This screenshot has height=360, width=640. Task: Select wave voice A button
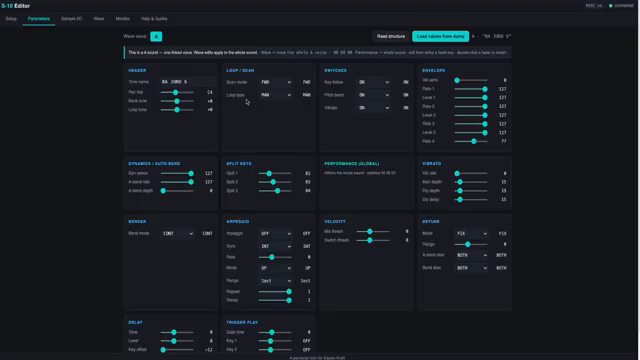click(x=156, y=36)
